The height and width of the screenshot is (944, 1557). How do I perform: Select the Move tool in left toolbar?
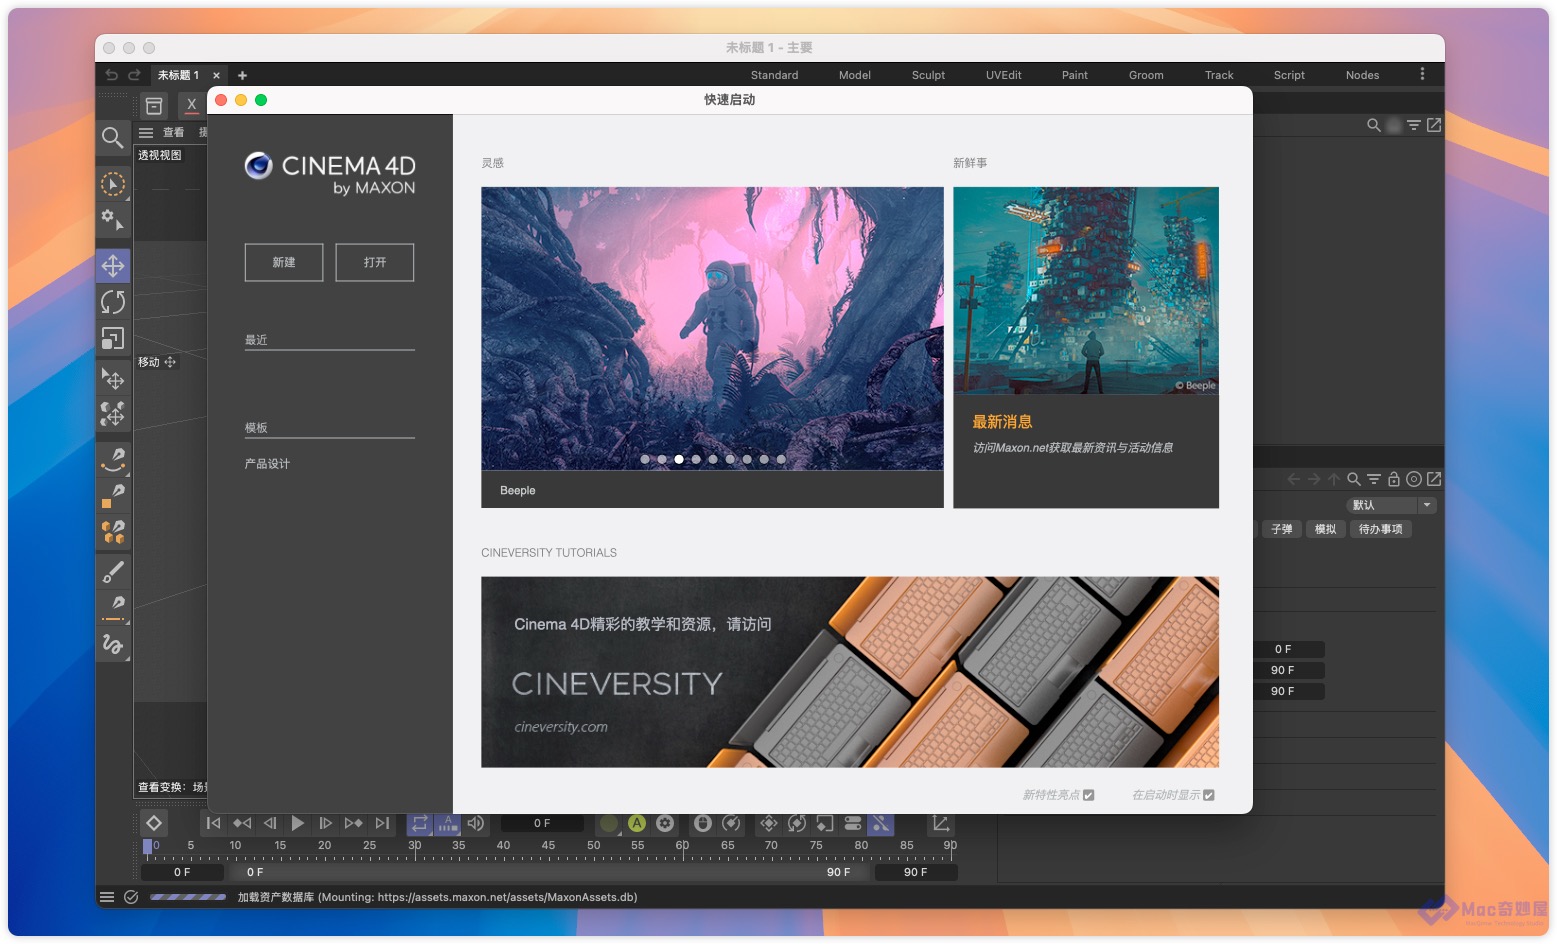tap(113, 266)
